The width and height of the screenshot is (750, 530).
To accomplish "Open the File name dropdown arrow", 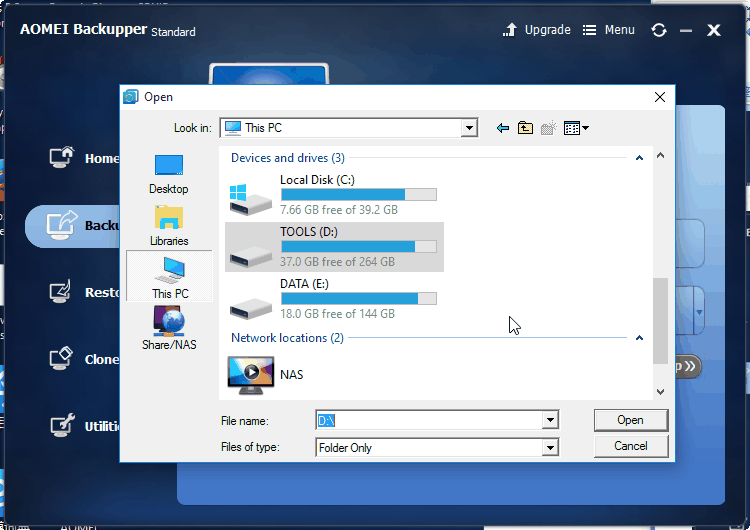I will pos(550,420).
